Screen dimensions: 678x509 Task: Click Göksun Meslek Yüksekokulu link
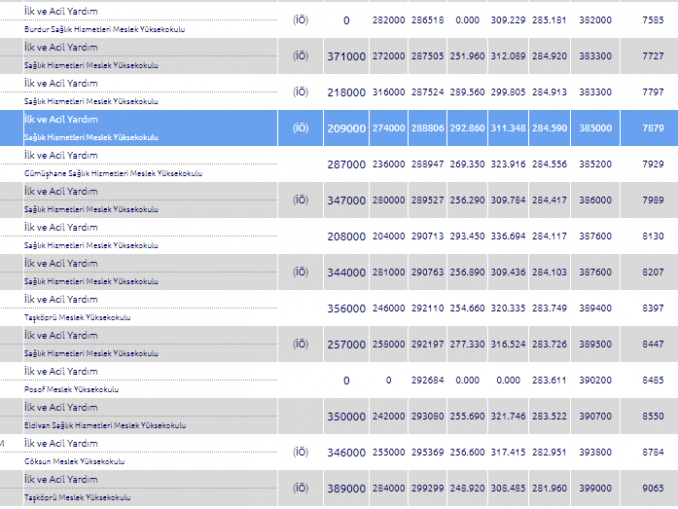coord(74,461)
